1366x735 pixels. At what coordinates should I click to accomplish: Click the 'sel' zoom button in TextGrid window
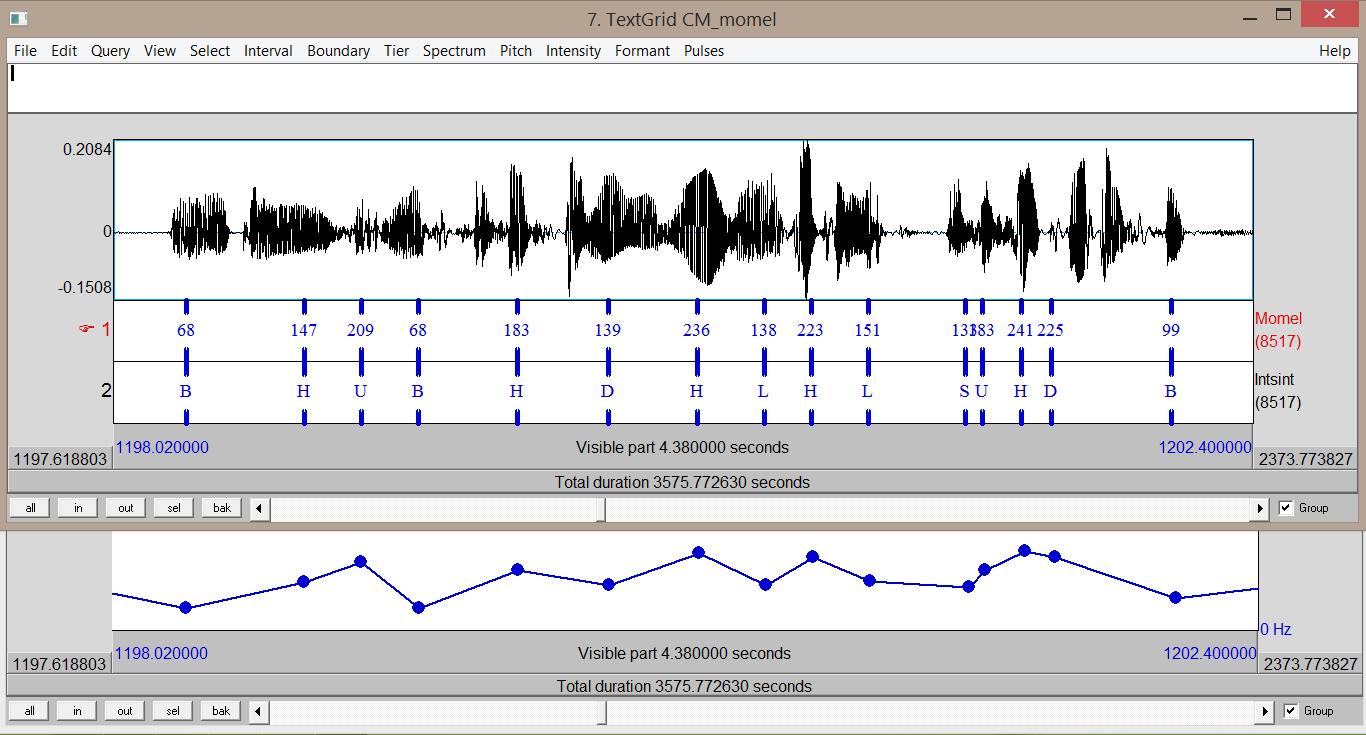click(174, 508)
